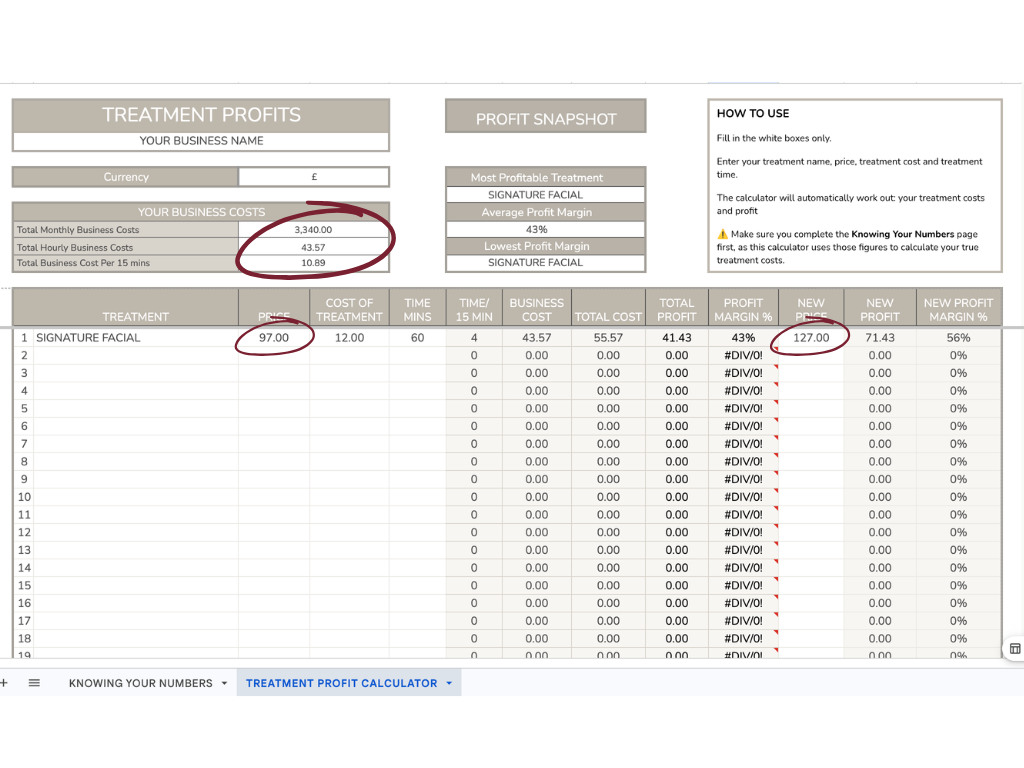Viewport: 1024px width, 768px height.
Task: Click the 43% average profit margin cell
Action: click(x=537, y=230)
